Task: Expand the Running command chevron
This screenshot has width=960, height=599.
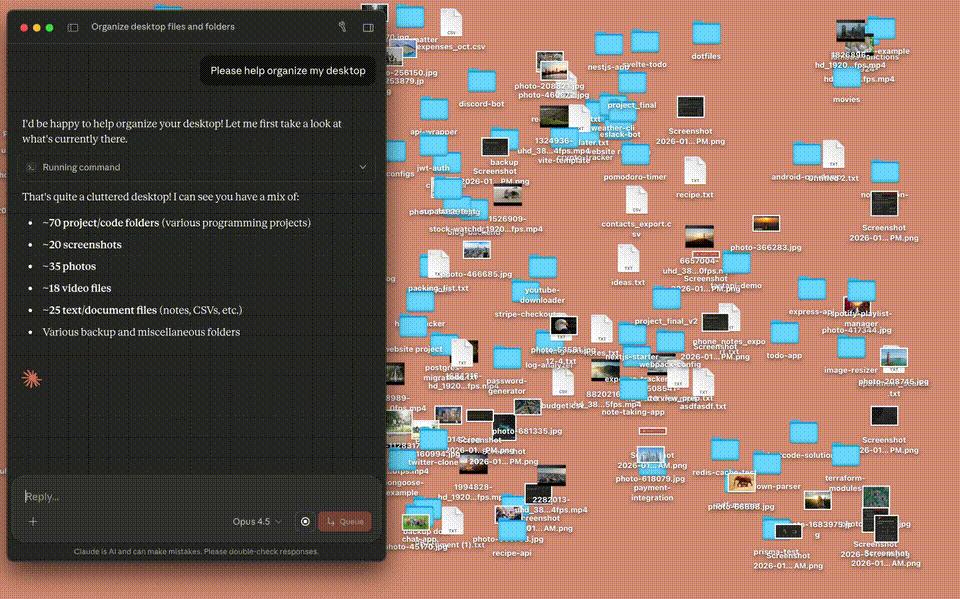Action: (363, 167)
